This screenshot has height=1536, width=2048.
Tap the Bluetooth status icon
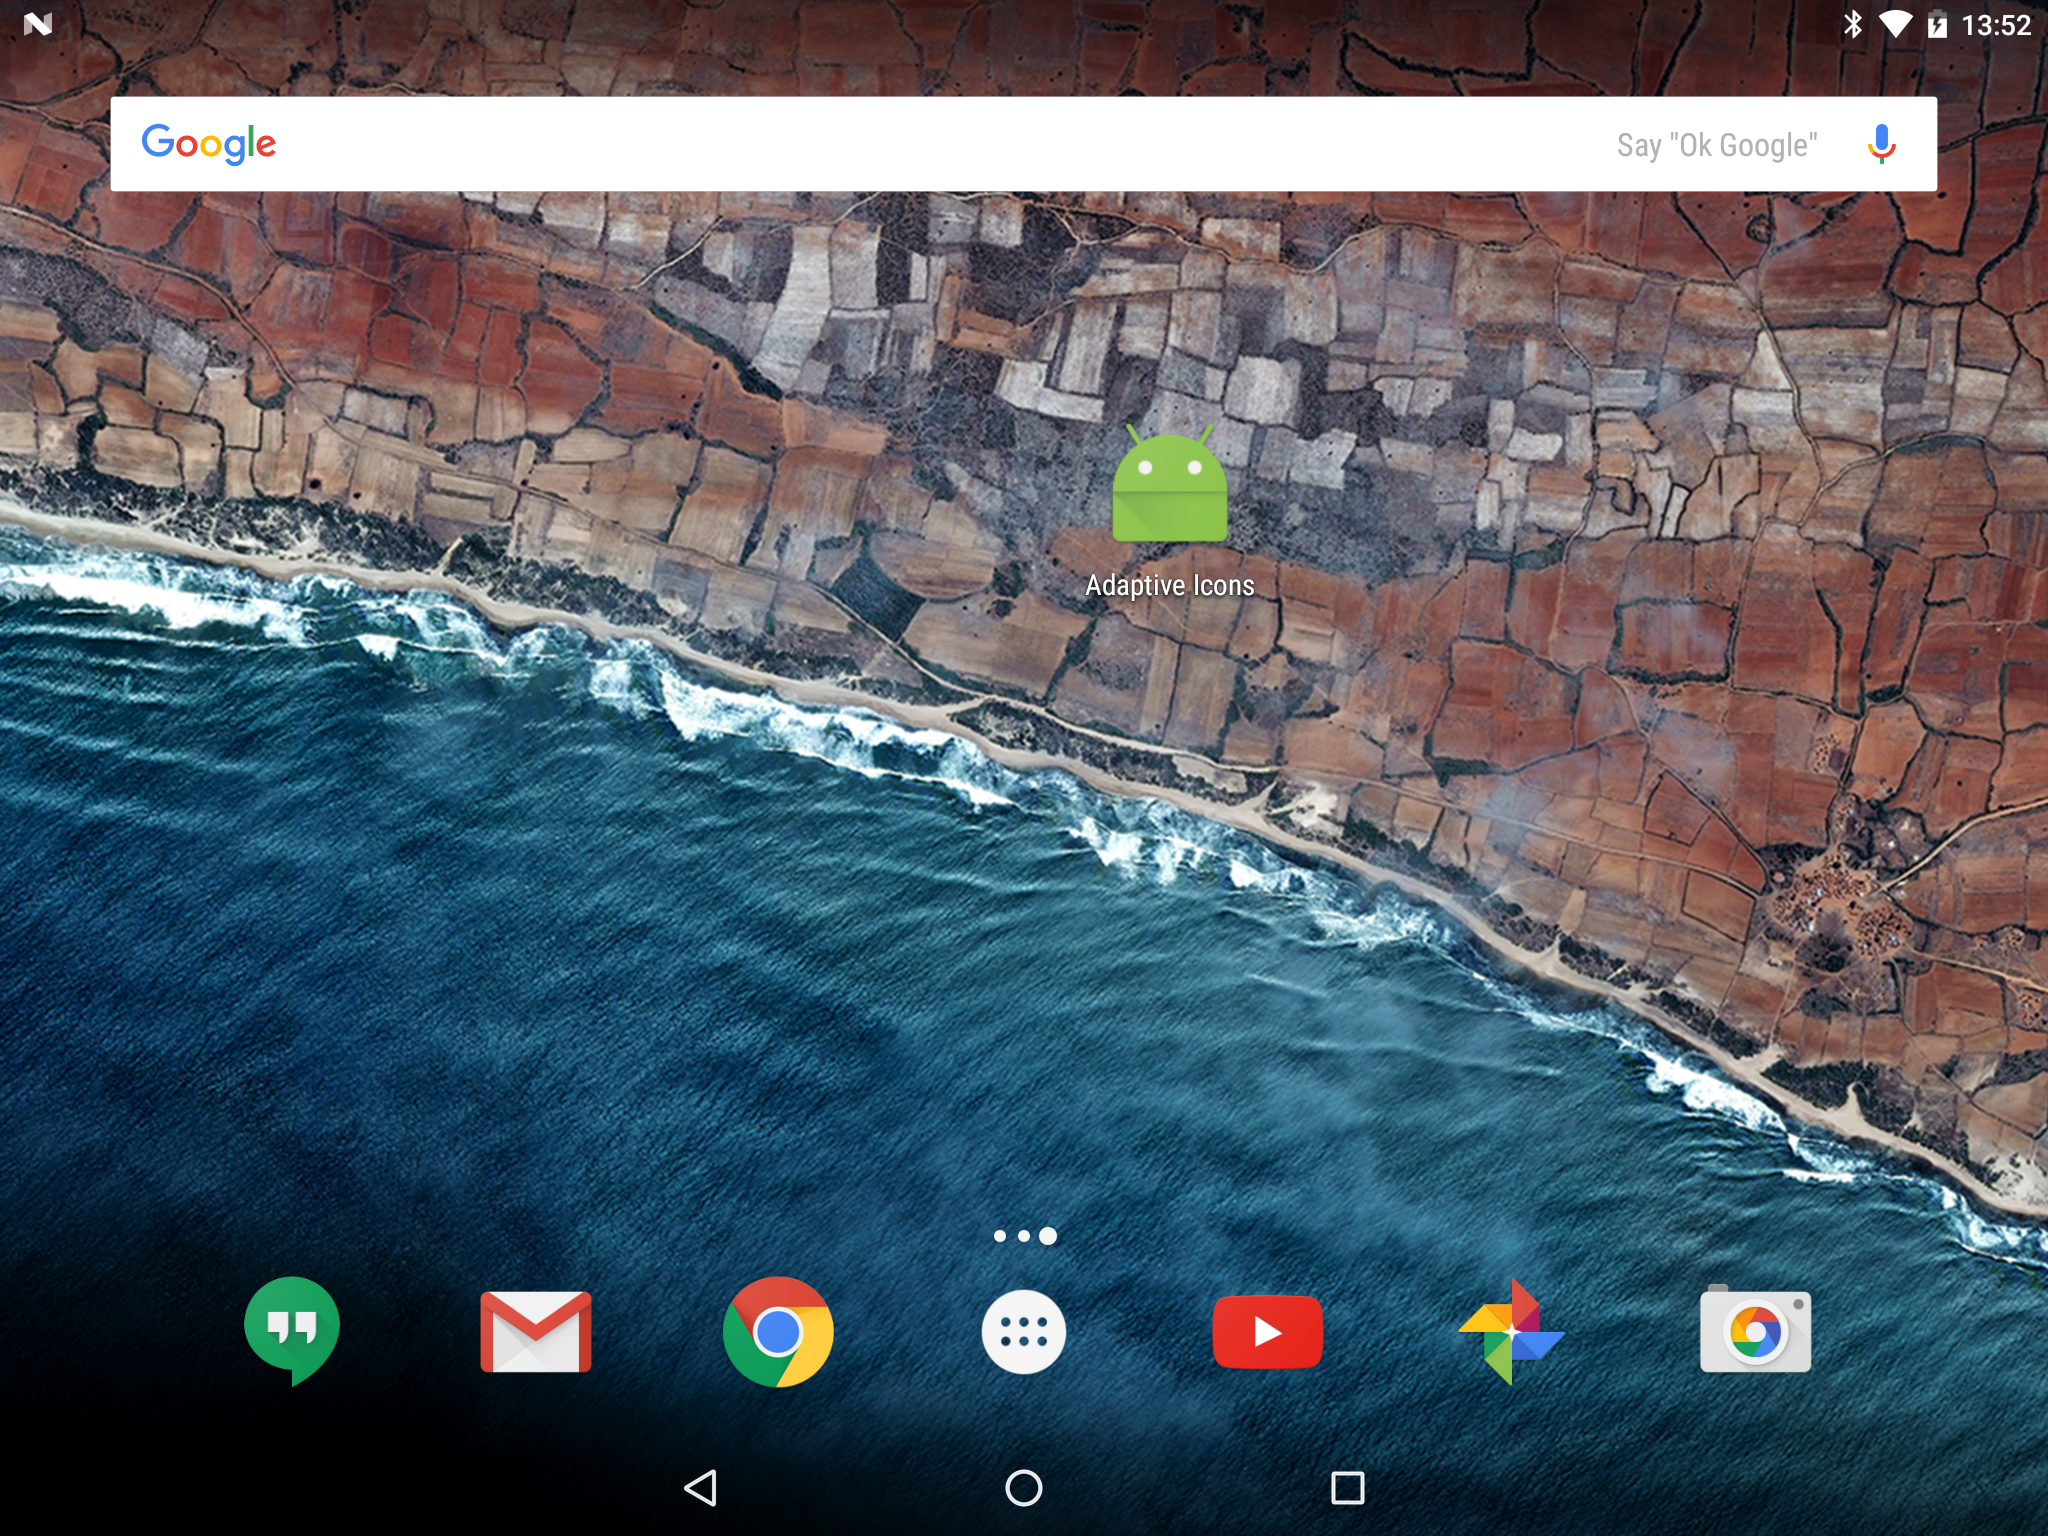1852,24
